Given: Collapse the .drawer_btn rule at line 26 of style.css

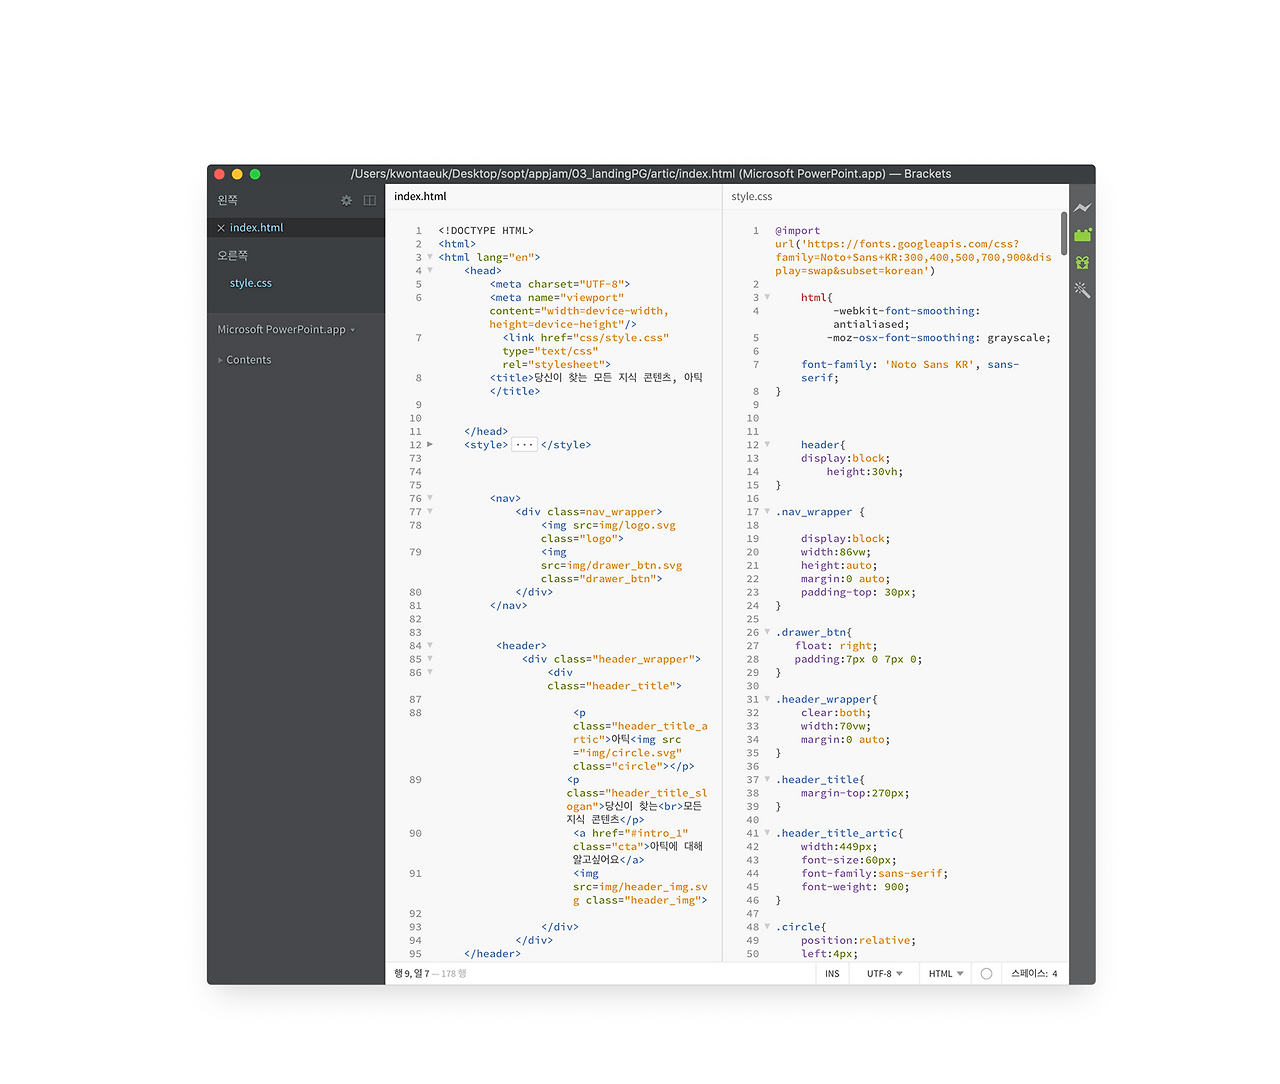Looking at the screenshot, I should [767, 632].
